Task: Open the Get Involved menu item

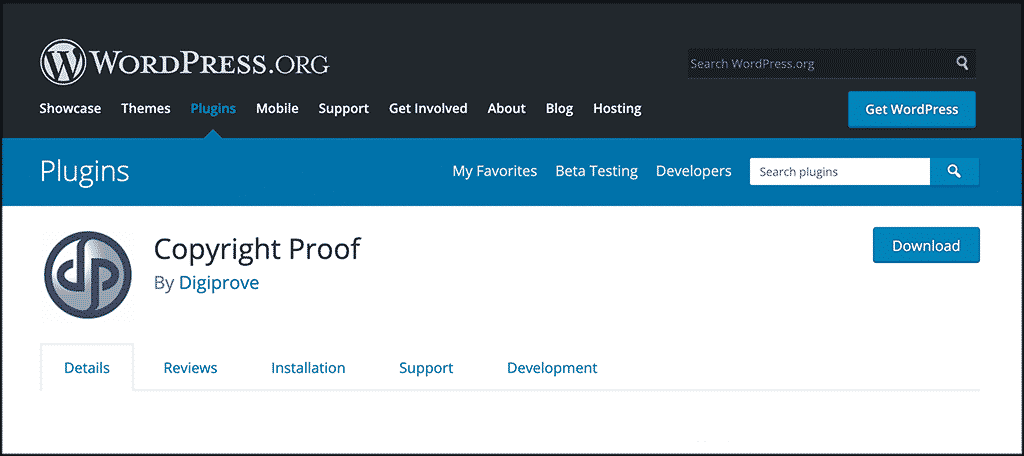Action: 428,108
